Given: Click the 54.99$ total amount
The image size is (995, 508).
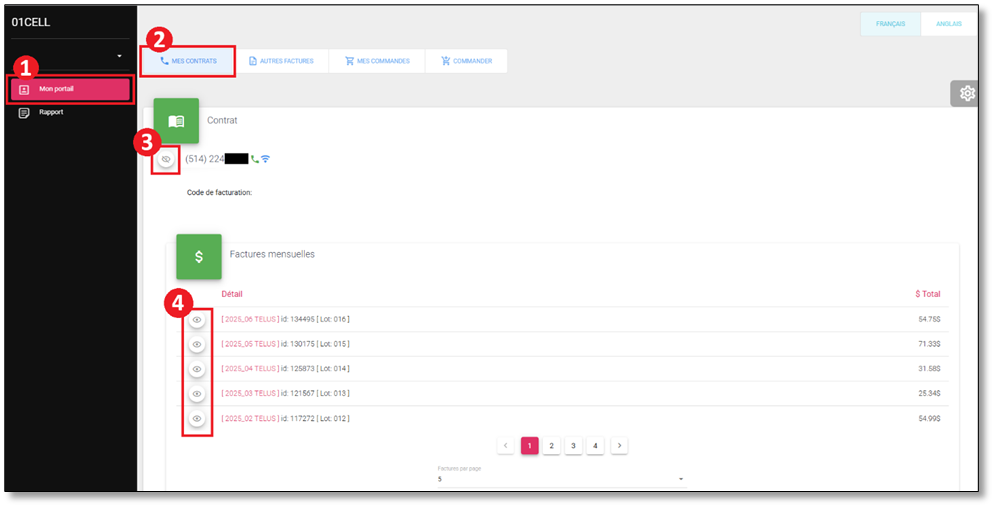Looking at the screenshot, I should point(929,419).
